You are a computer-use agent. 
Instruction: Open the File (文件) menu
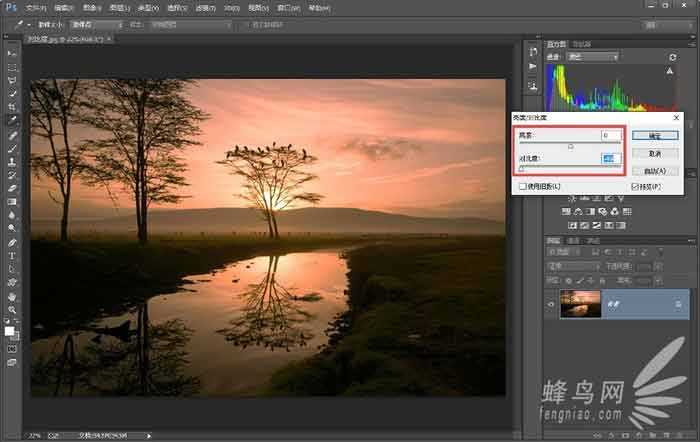click(x=35, y=7)
